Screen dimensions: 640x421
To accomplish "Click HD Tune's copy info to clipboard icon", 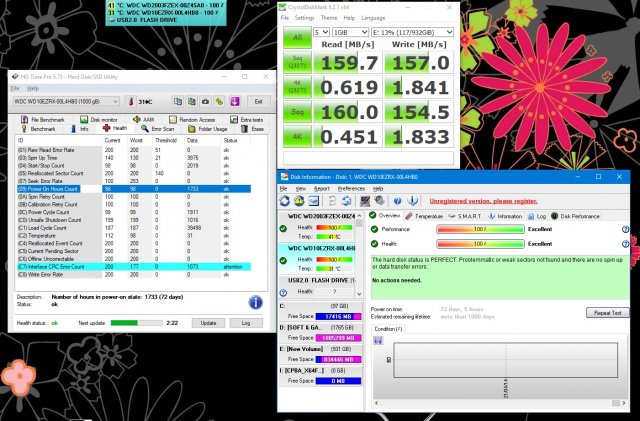I will [177, 101].
